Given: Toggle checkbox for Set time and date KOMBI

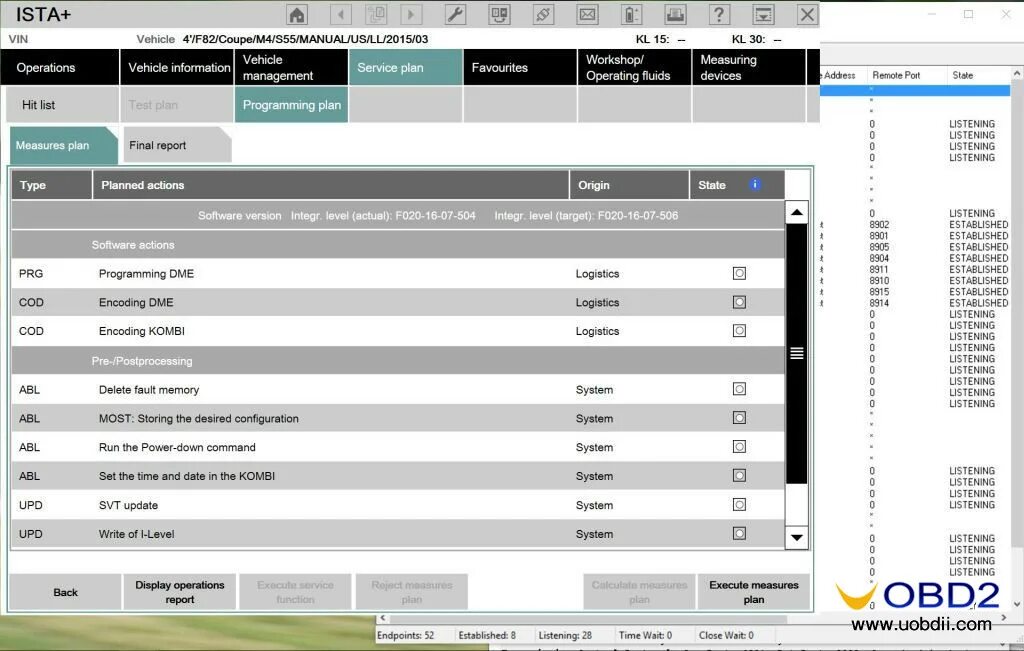Looking at the screenshot, I should [739, 475].
